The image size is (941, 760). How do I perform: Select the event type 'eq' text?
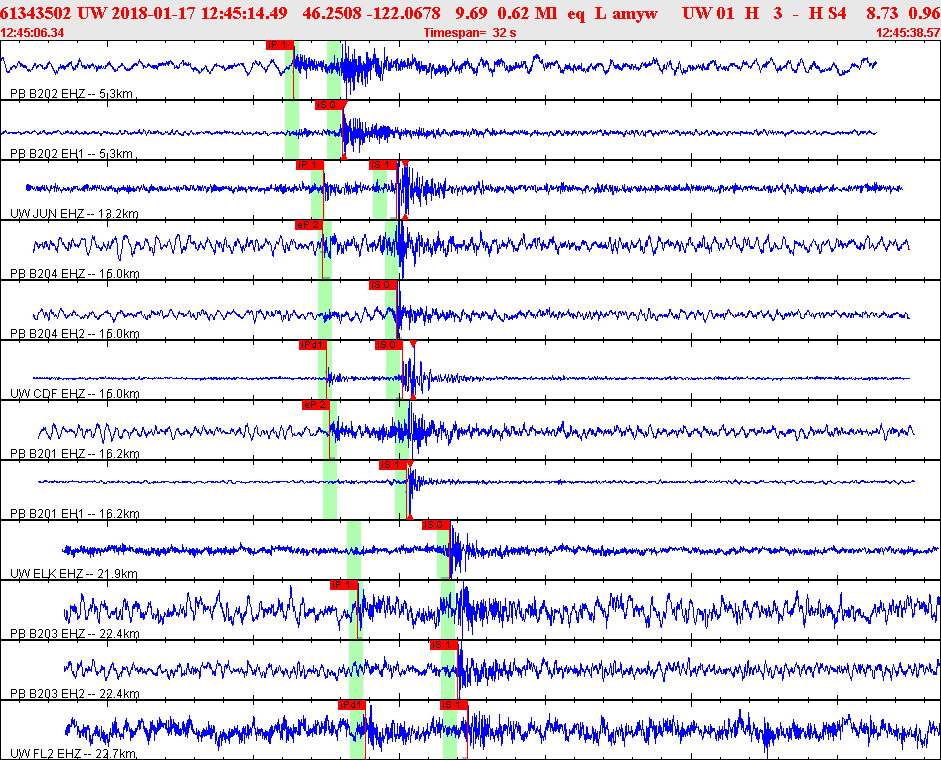pos(576,14)
